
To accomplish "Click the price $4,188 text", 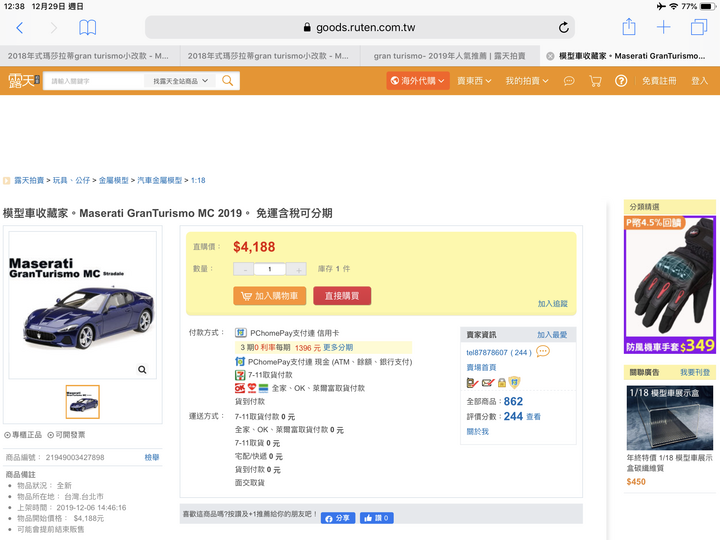I will 254,247.
